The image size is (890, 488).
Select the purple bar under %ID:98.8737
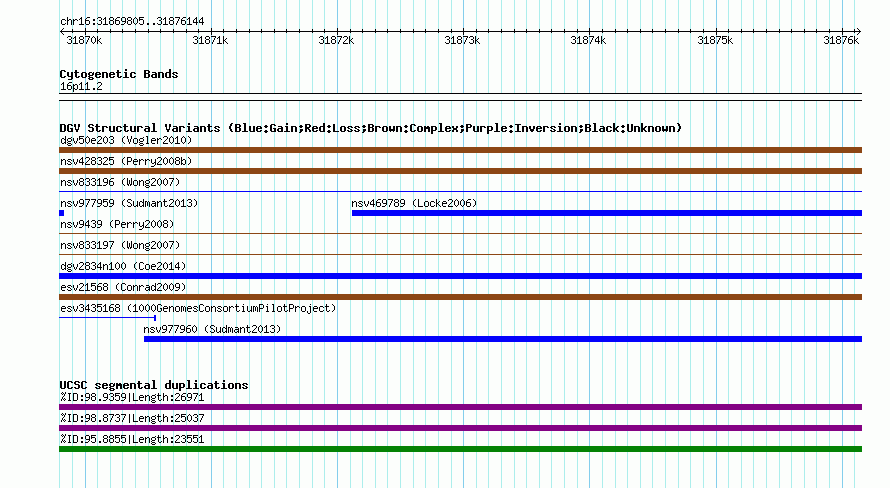tap(460, 428)
